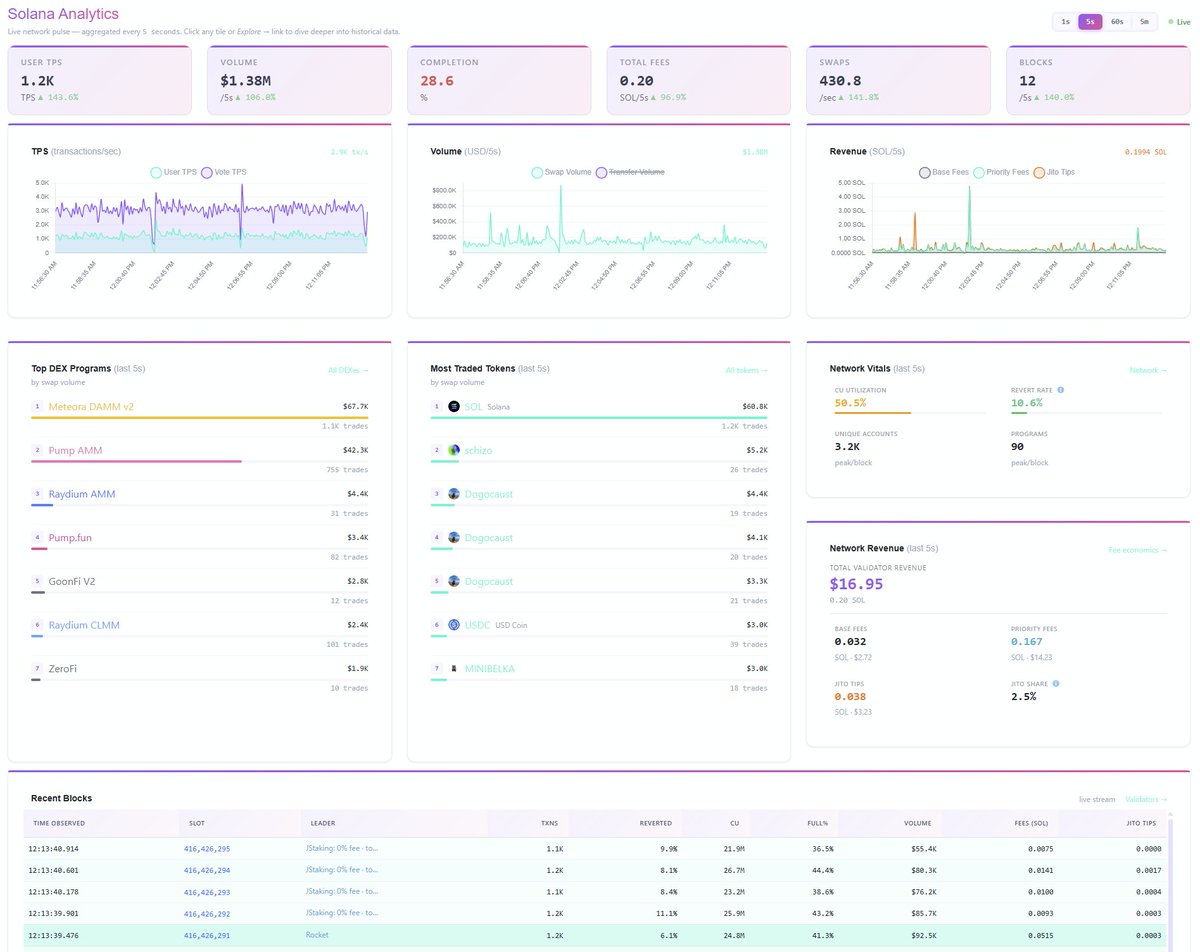
Task: Re-enable the struck-through Transfer Volume series
Action: coord(630,172)
